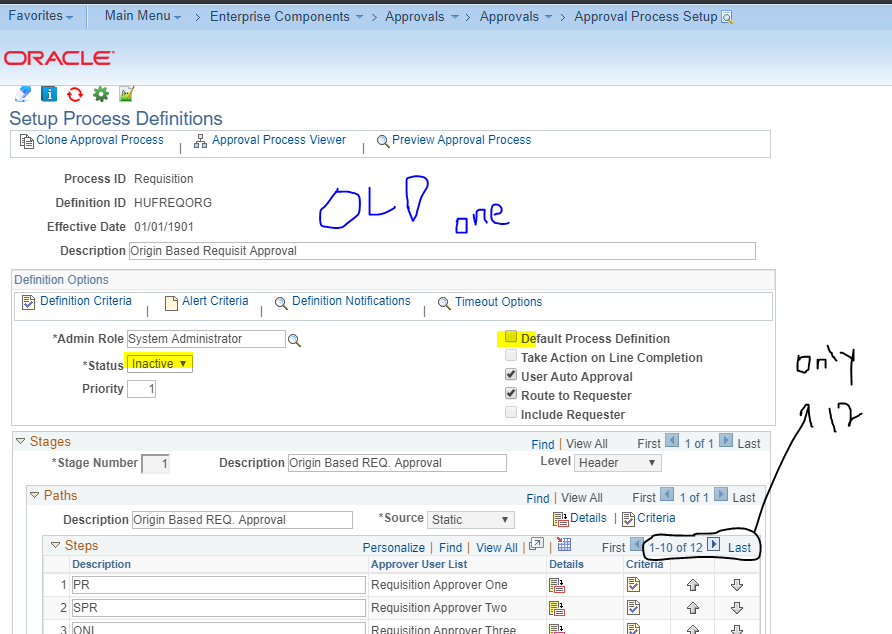Click Last in the Steps pagination
The image size is (892, 634).
pyautogui.click(x=739, y=547)
